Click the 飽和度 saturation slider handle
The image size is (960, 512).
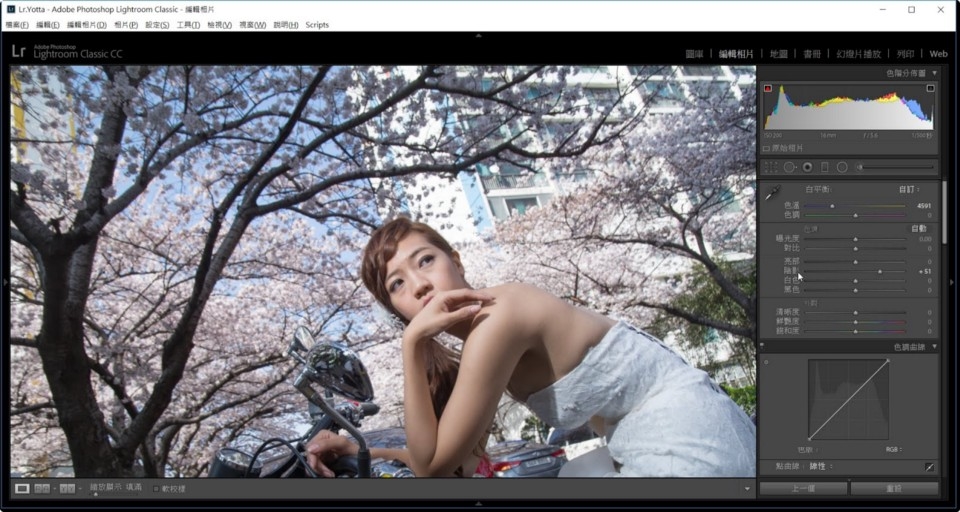click(x=855, y=331)
